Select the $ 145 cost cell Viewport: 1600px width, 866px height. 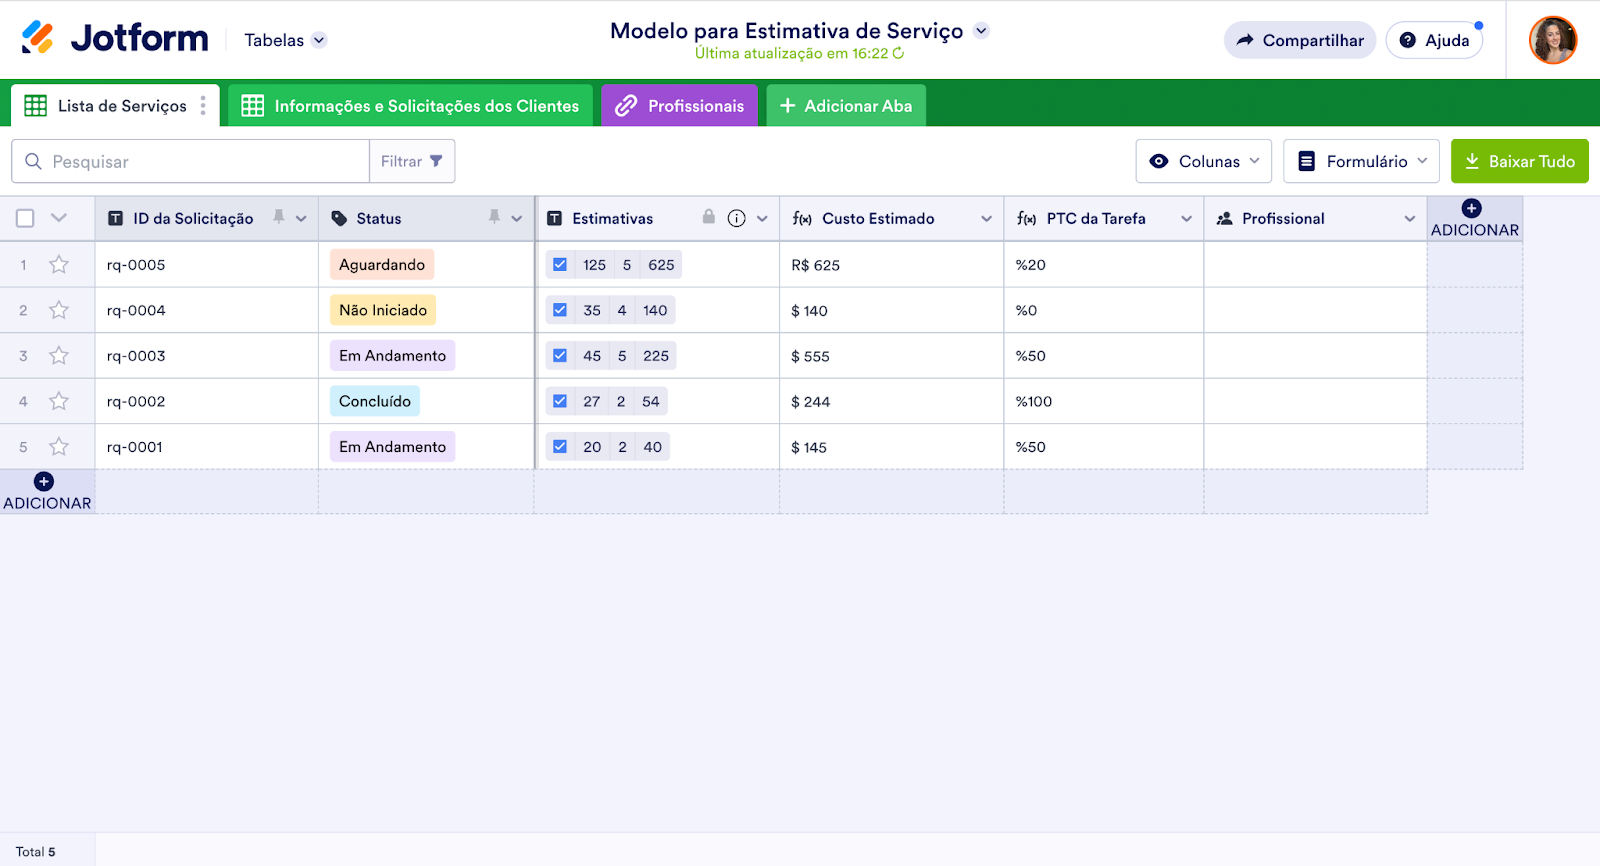891,447
